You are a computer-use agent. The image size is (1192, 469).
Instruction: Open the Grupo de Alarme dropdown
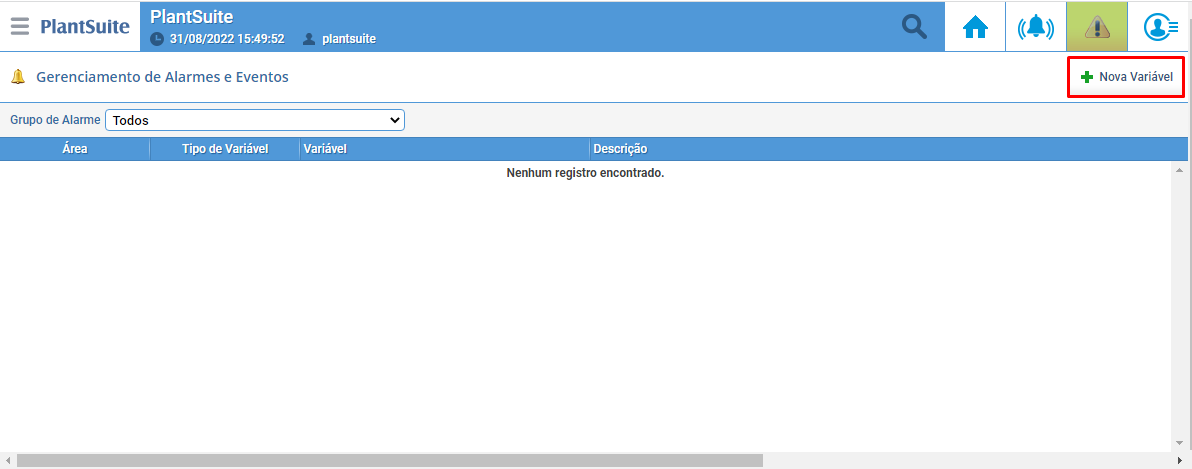[255, 120]
